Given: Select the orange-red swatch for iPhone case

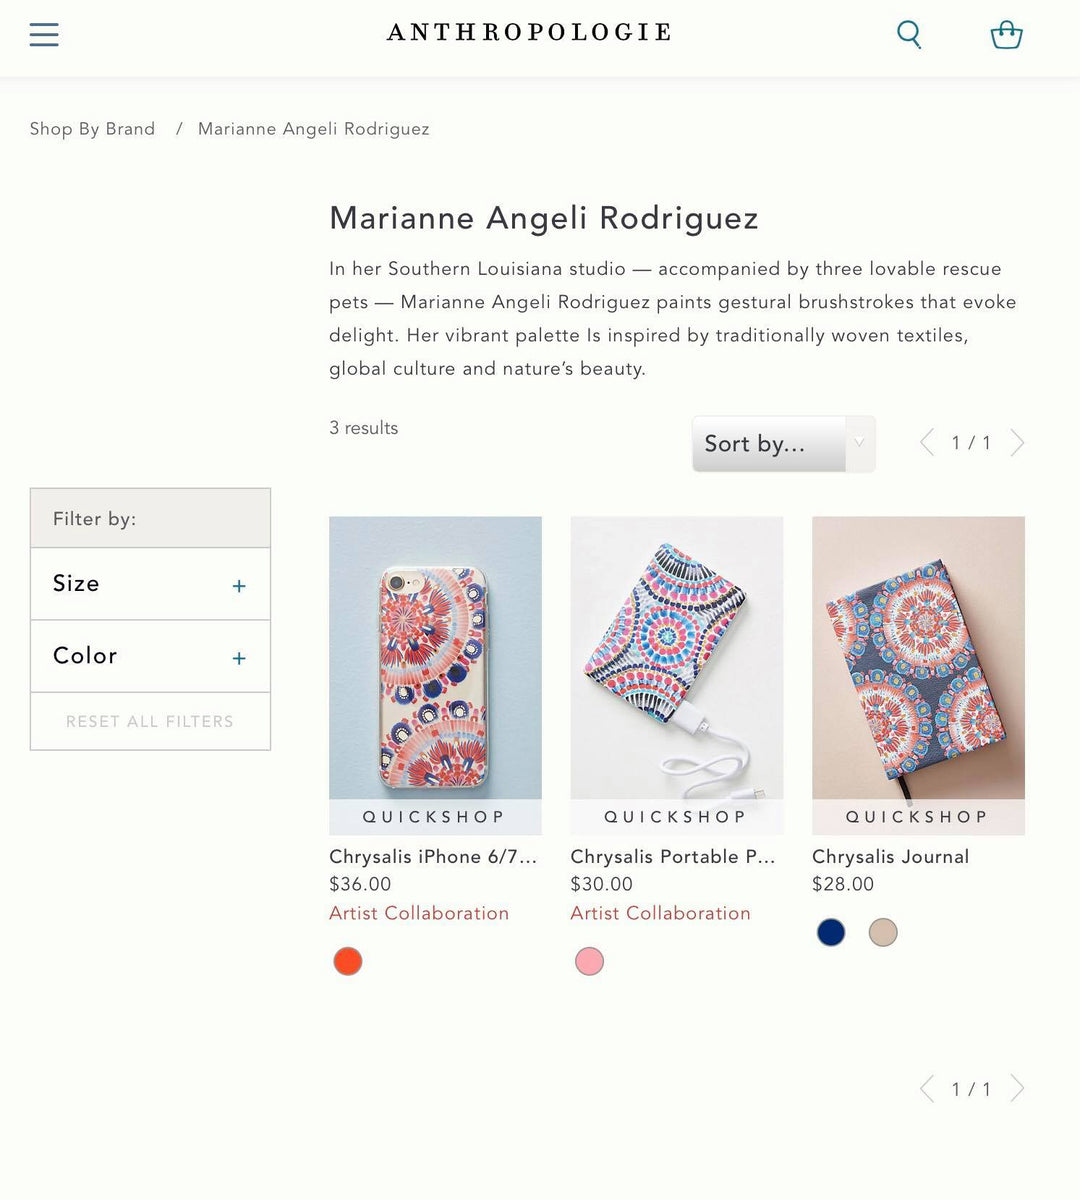Looking at the screenshot, I should [x=348, y=961].
